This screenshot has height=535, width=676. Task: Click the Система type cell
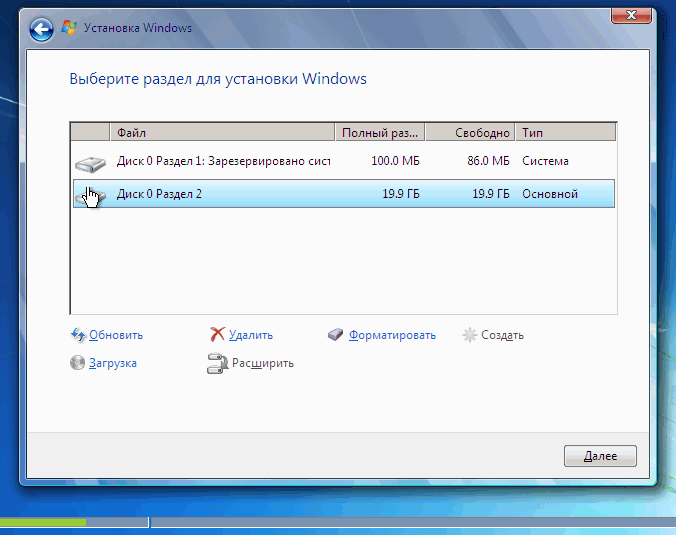click(545, 161)
